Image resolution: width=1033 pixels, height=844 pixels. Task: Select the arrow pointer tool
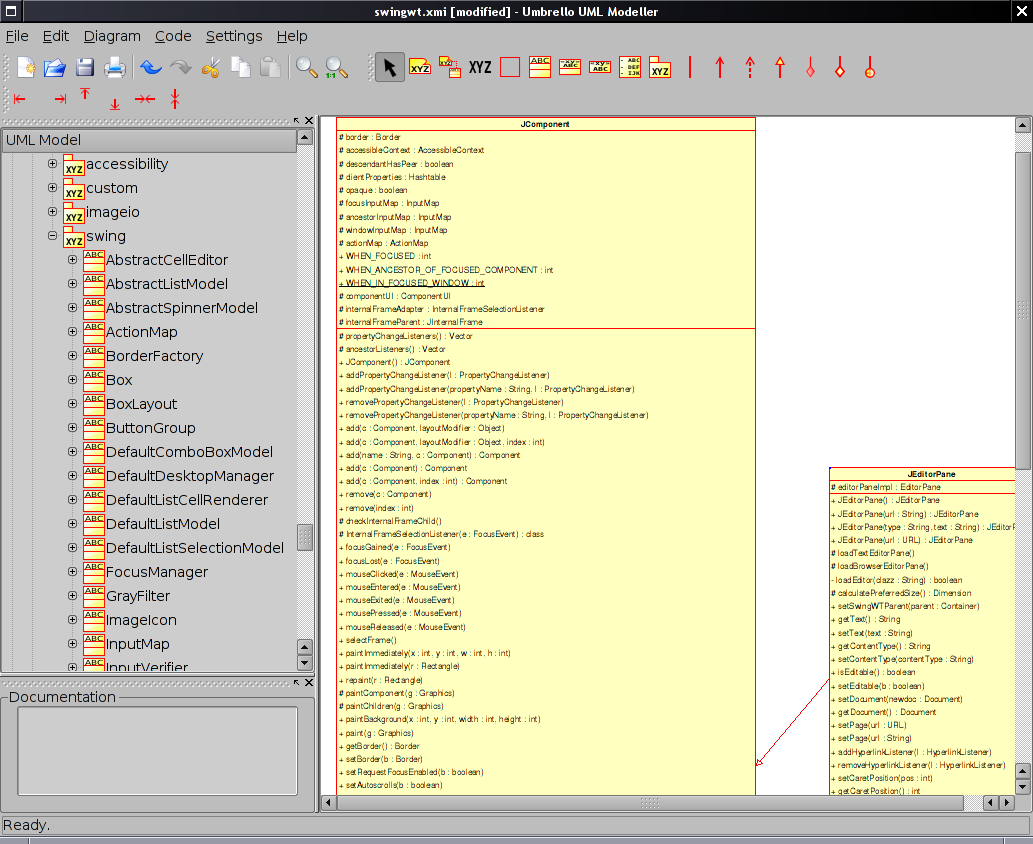pos(390,67)
